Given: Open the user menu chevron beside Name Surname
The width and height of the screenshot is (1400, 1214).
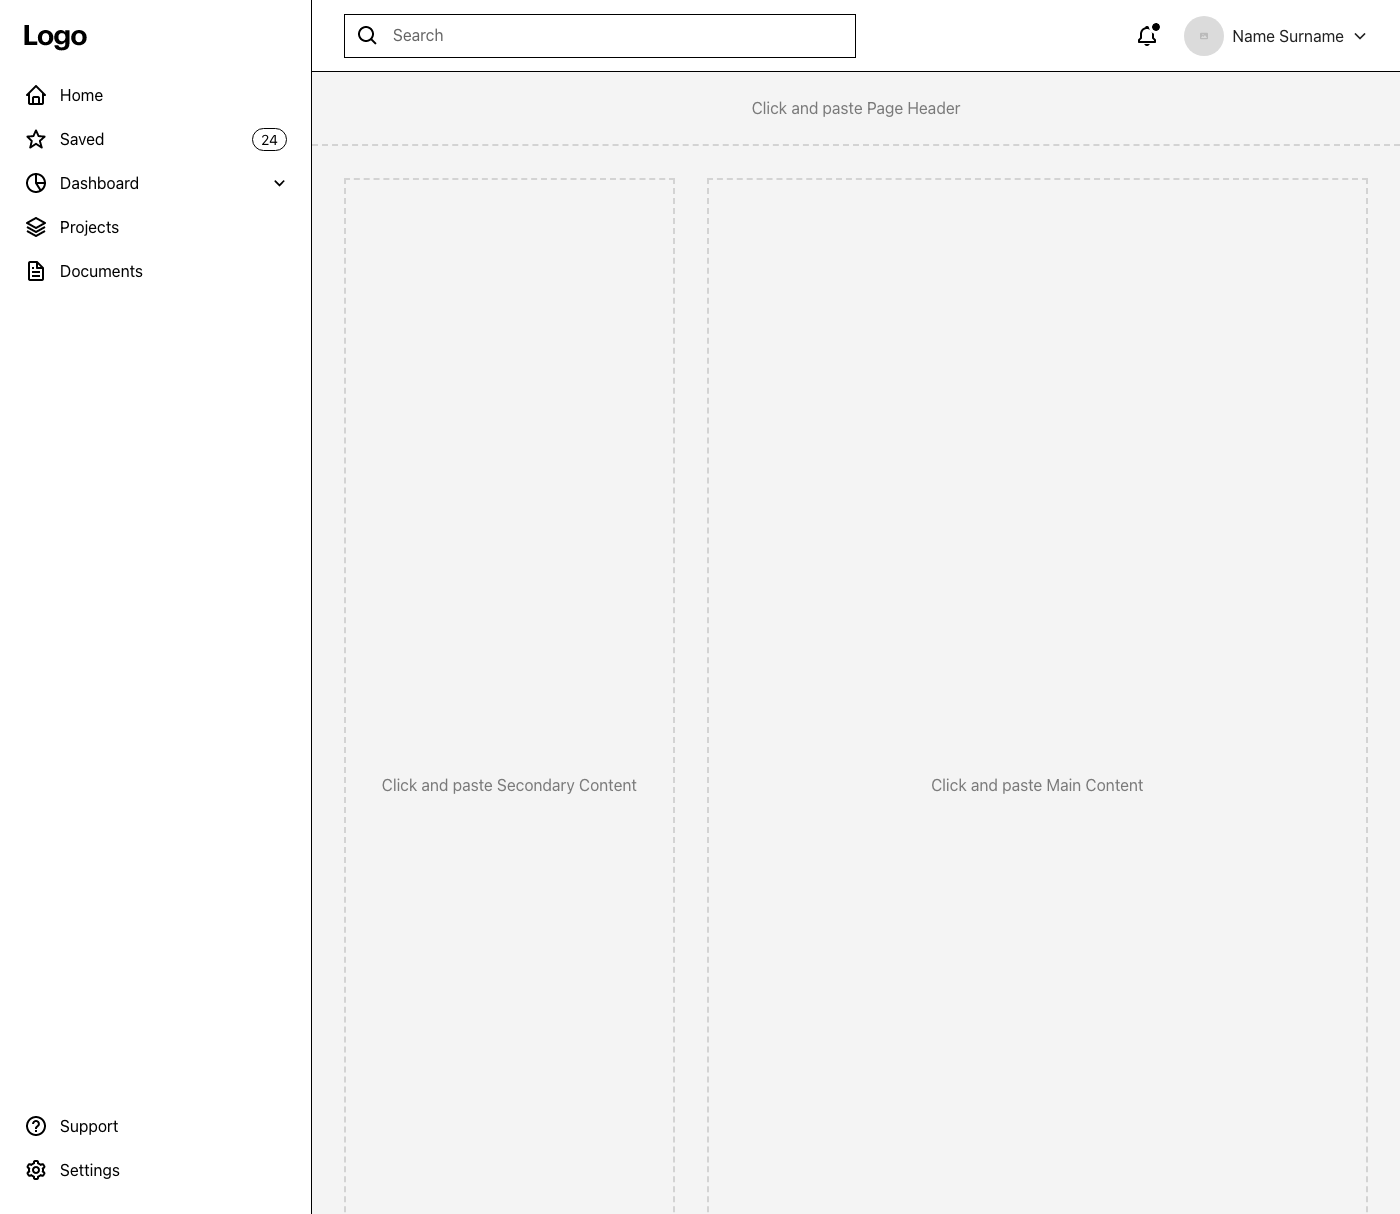Looking at the screenshot, I should (1360, 36).
